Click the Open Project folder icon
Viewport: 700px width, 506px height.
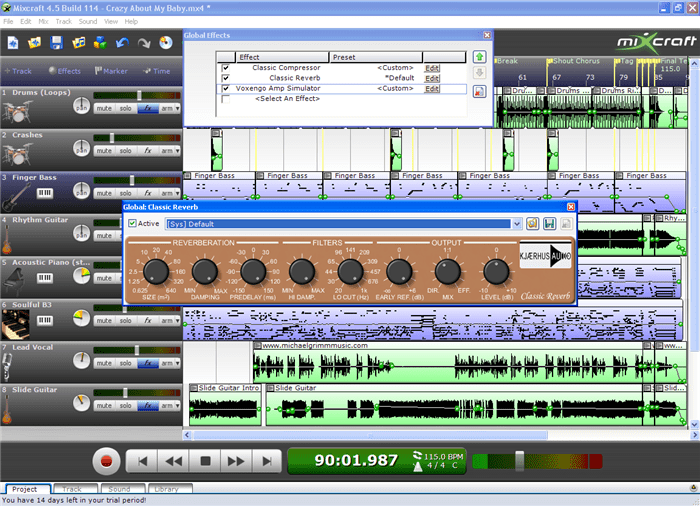click(x=34, y=43)
